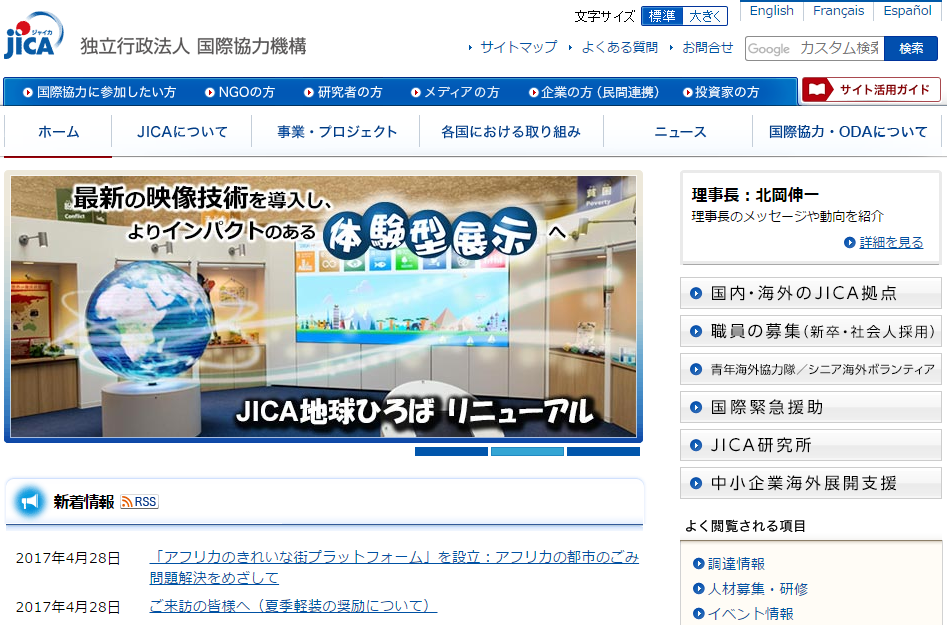Switch language to English
Screen dimensions: 947x625
771,11
